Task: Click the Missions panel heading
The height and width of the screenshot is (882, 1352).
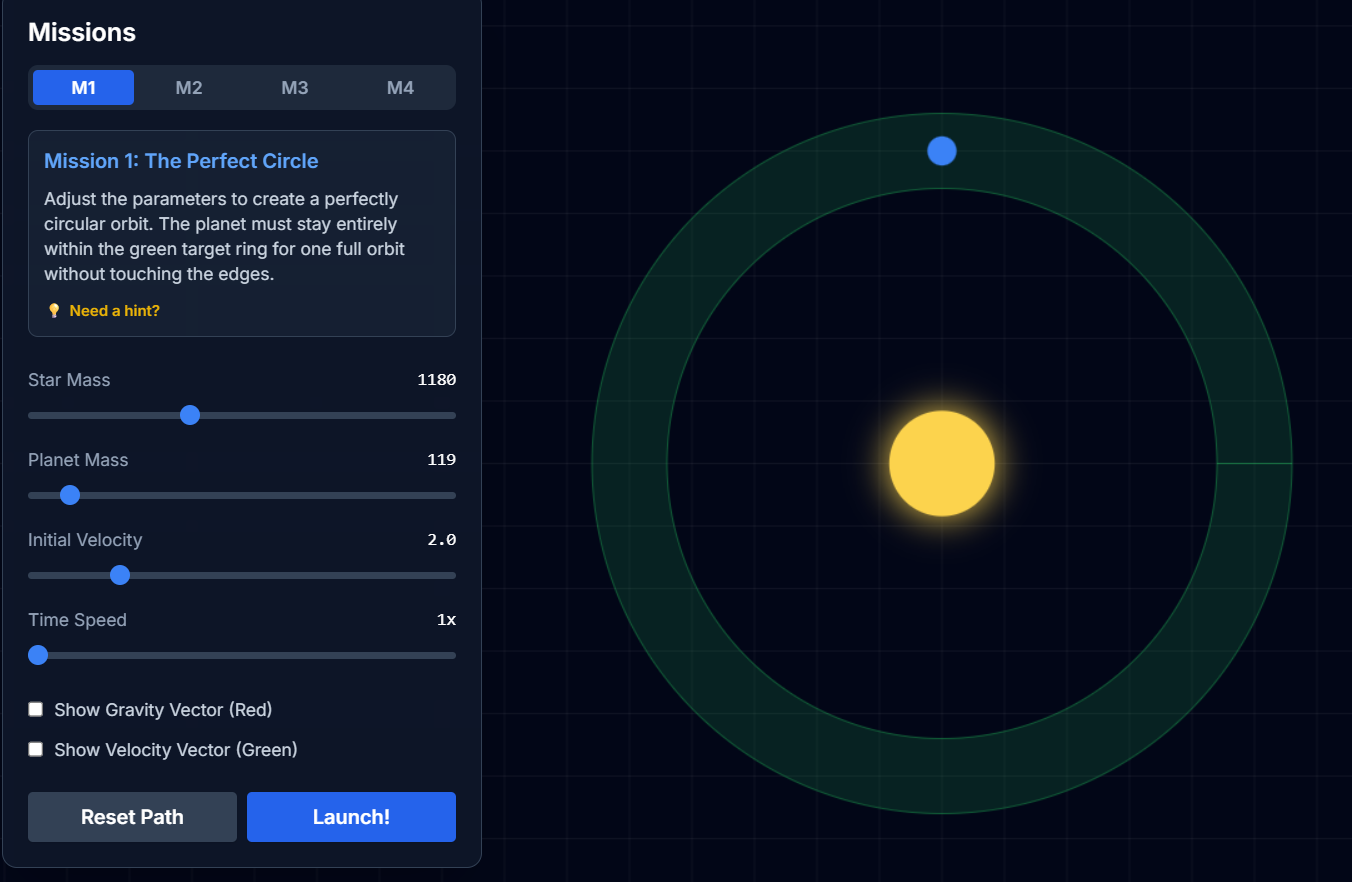Action: (82, 32)
